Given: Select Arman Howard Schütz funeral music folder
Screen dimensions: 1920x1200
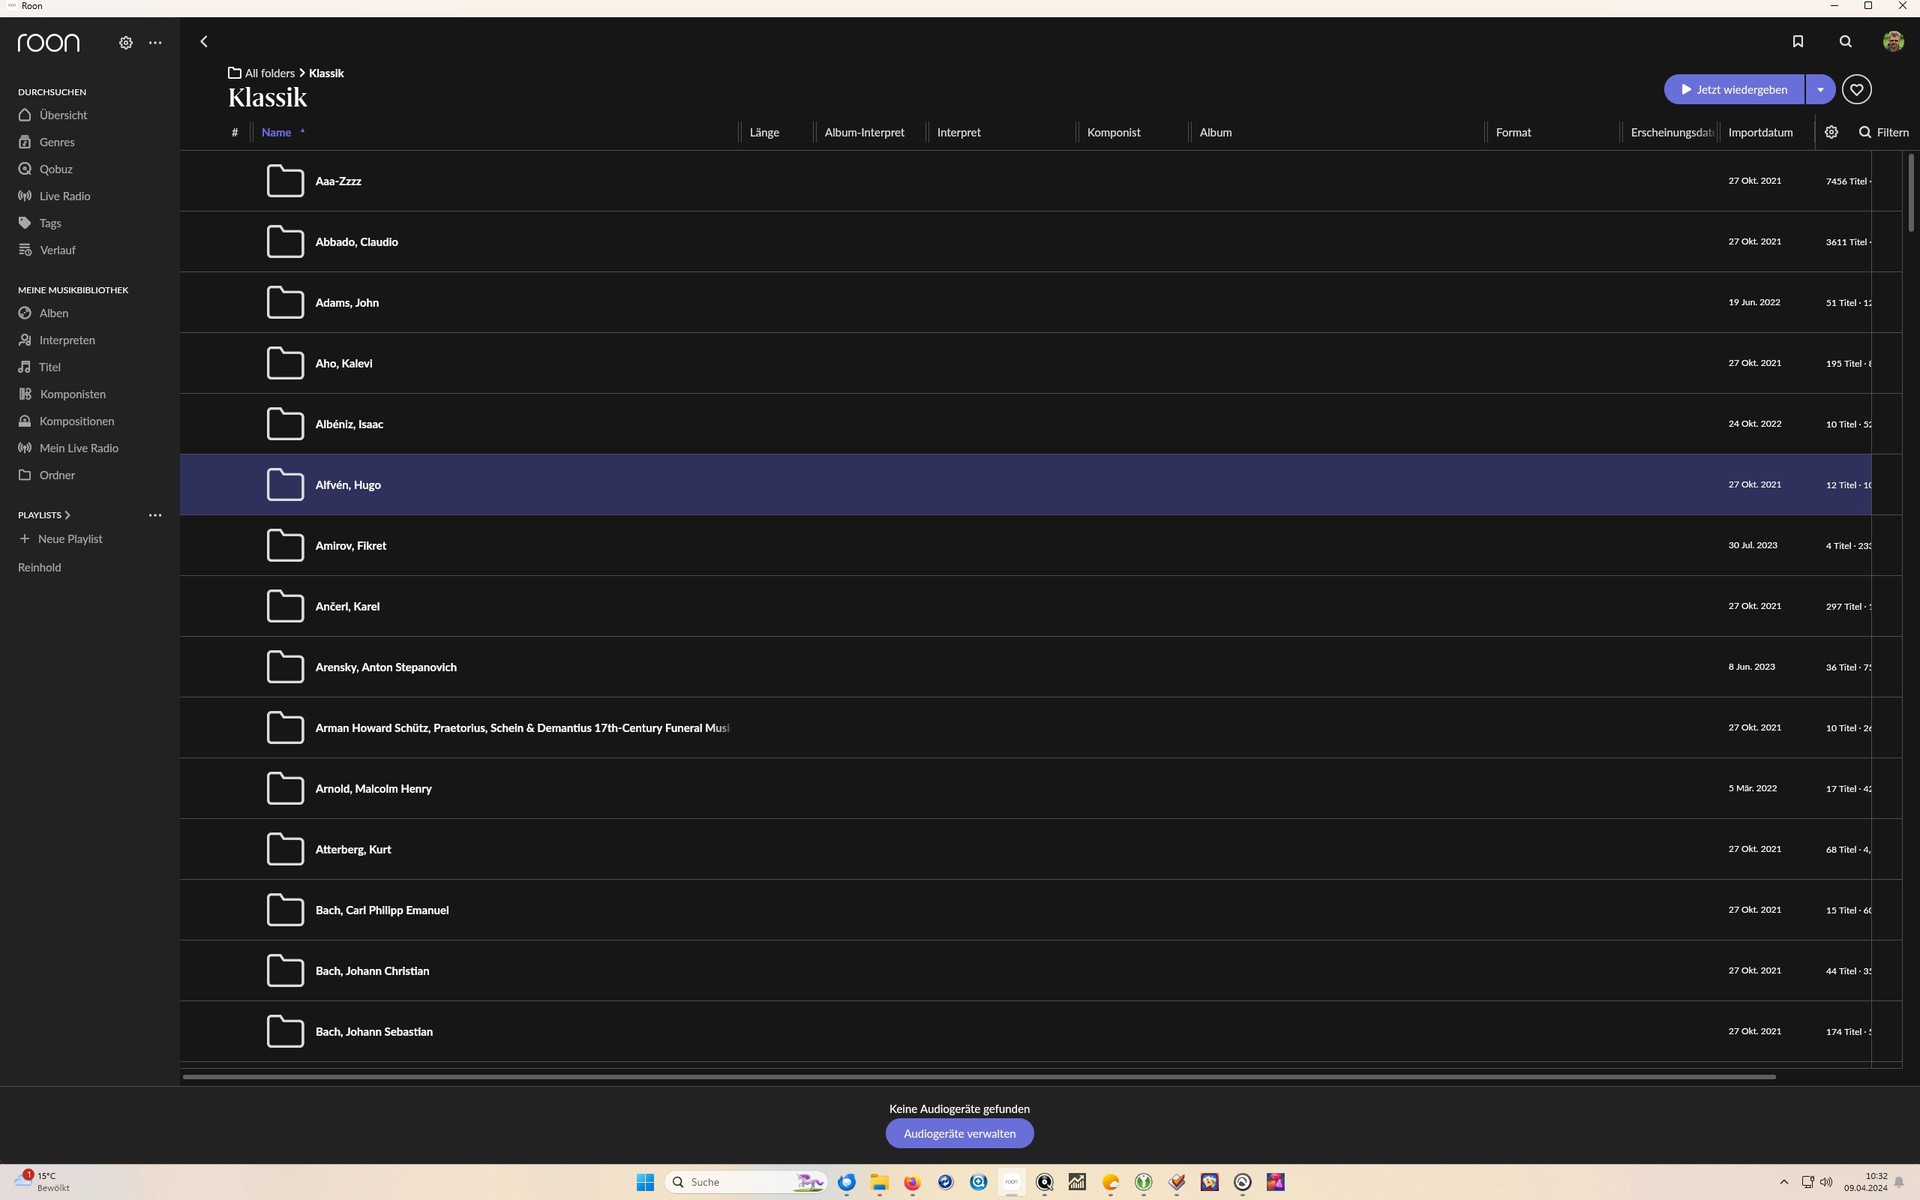Looking at the screenshot, I should (x=1025, y=728).
